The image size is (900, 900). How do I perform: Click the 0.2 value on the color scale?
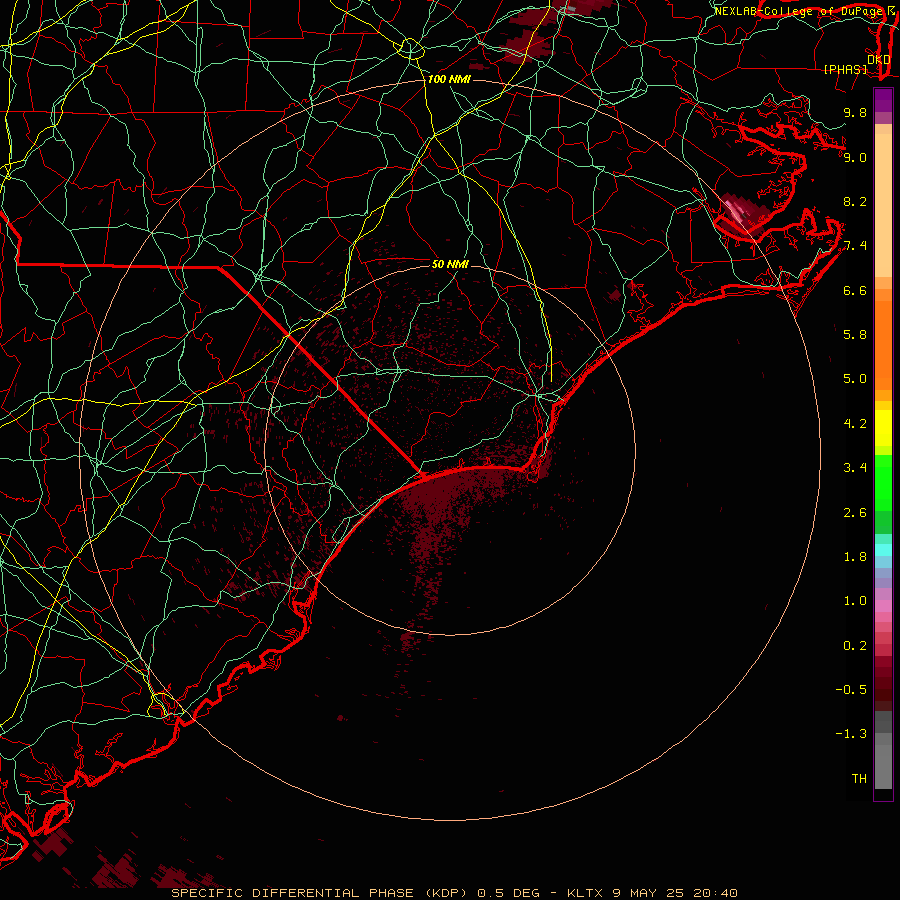[x=855, y=646]
